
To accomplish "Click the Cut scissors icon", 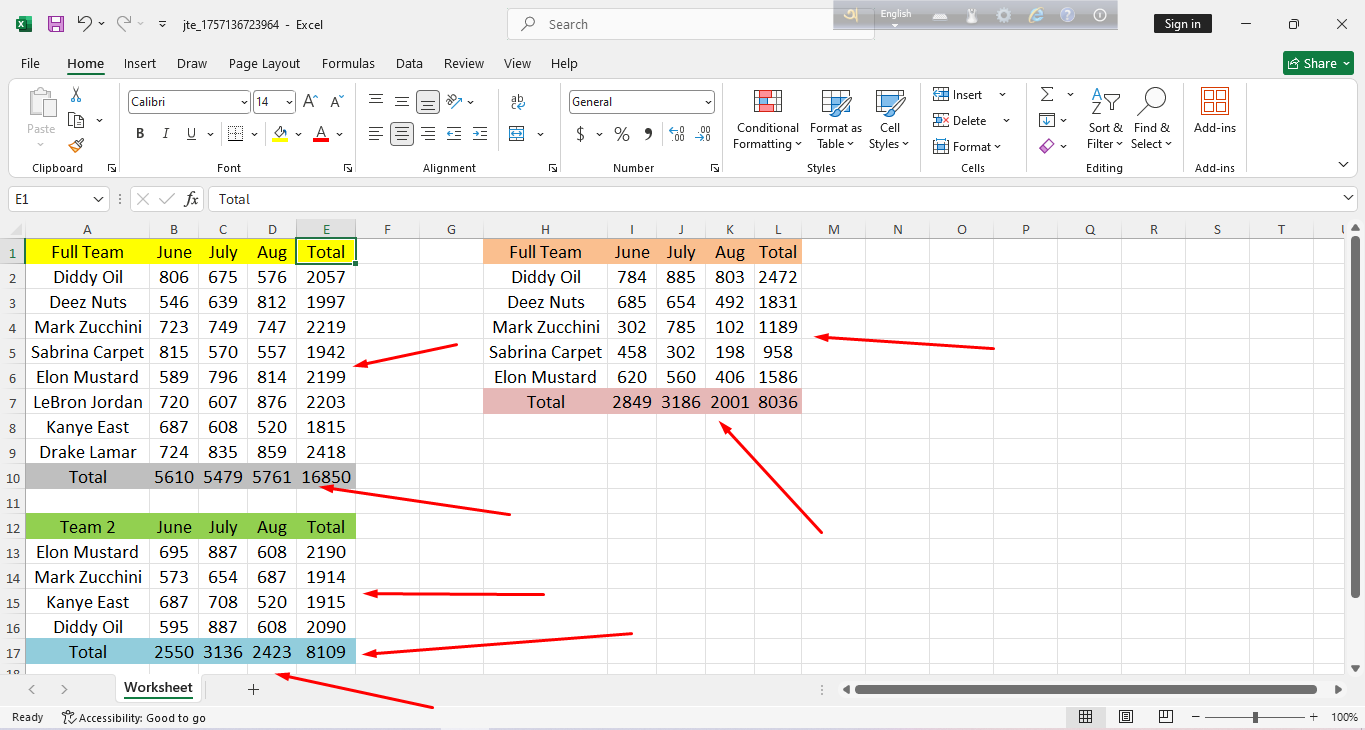I will click(76, 95).
